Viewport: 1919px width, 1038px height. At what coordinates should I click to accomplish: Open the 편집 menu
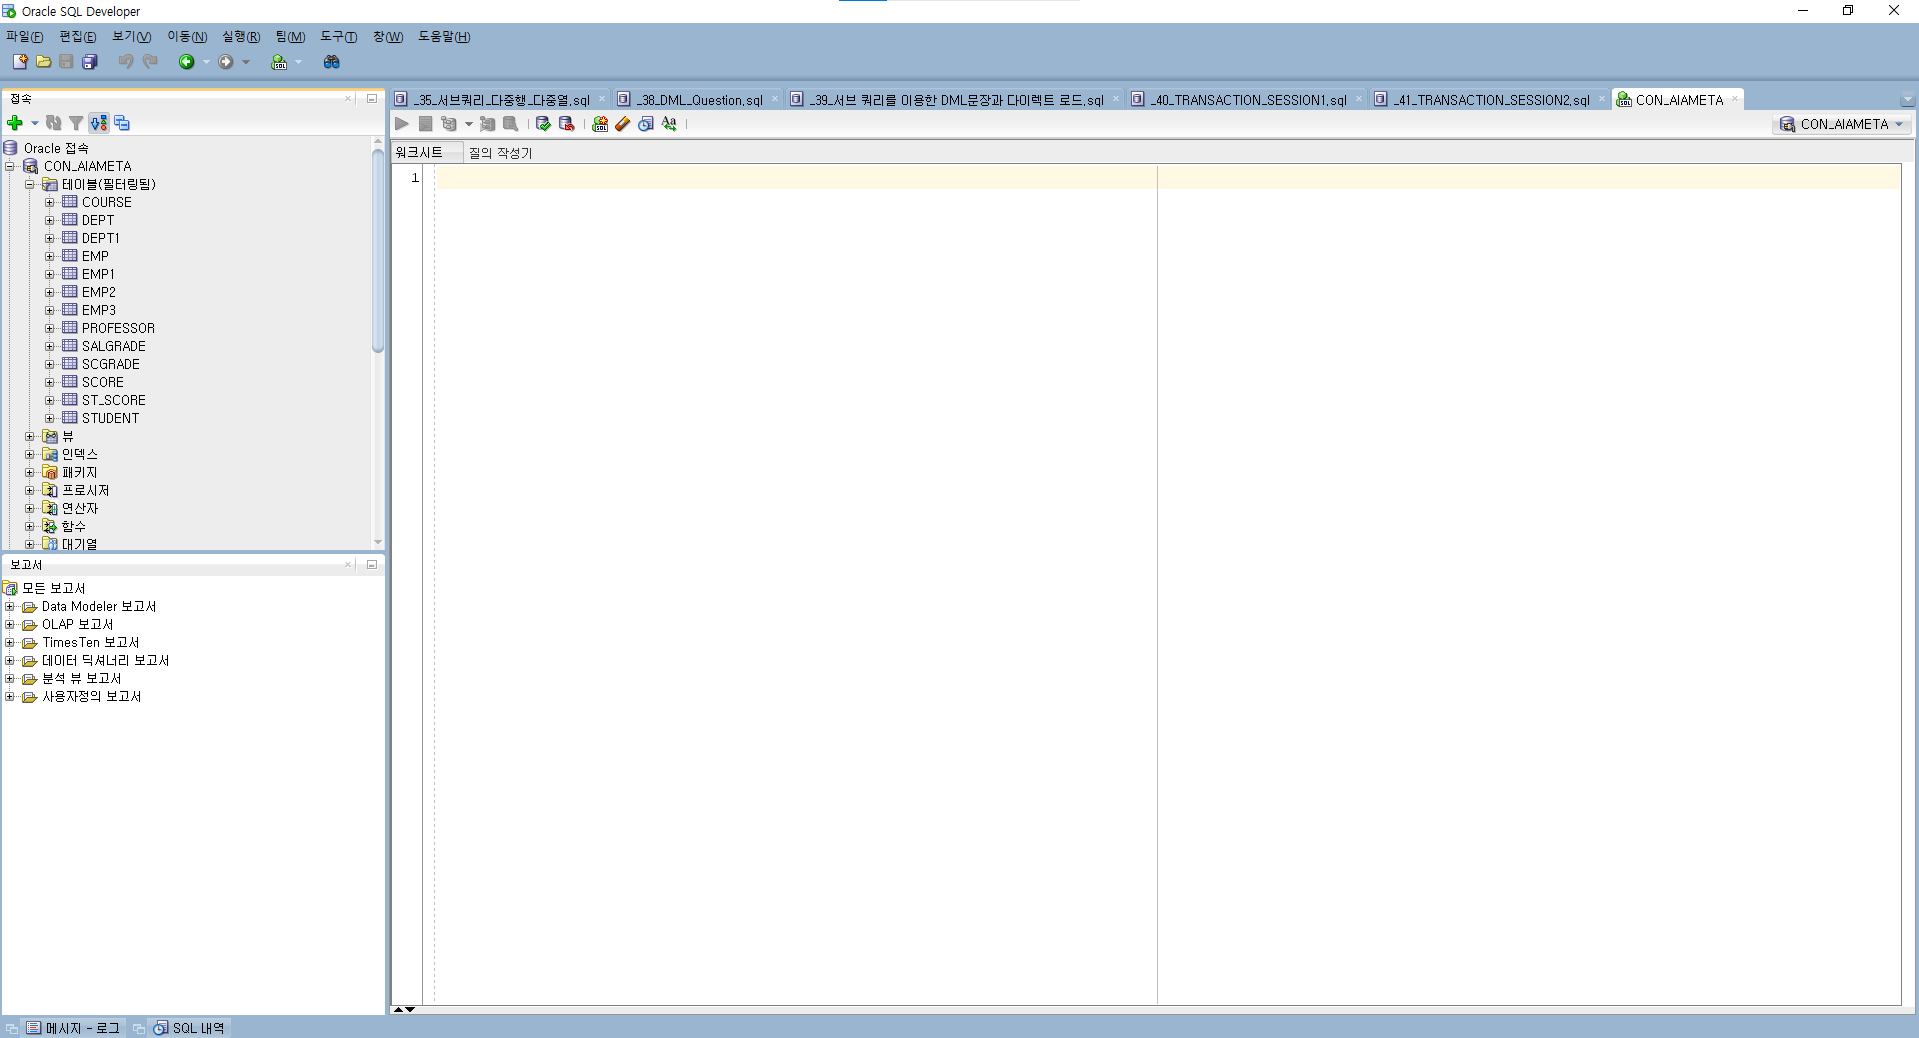78,37
